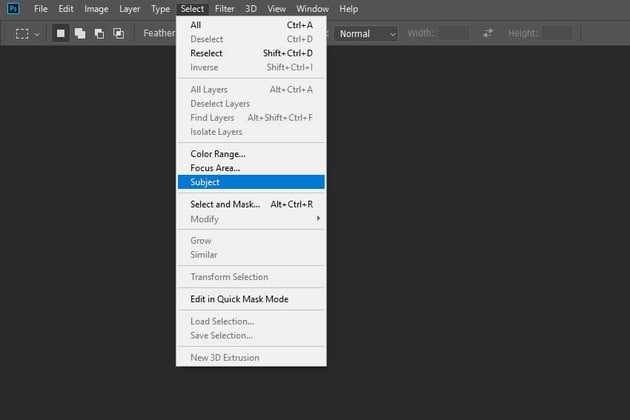Screen dimensions: 630x420
Task: Click Isolate Layers menu item
Action: [x=251, y=132]
